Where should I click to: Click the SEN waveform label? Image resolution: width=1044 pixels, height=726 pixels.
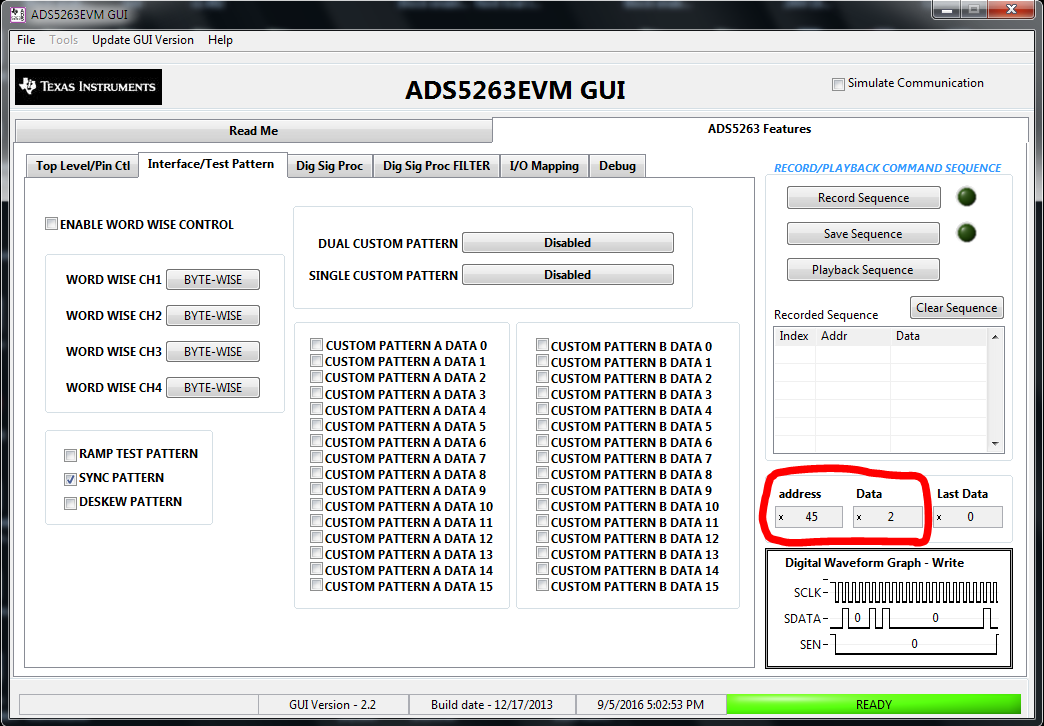[810, 645]
